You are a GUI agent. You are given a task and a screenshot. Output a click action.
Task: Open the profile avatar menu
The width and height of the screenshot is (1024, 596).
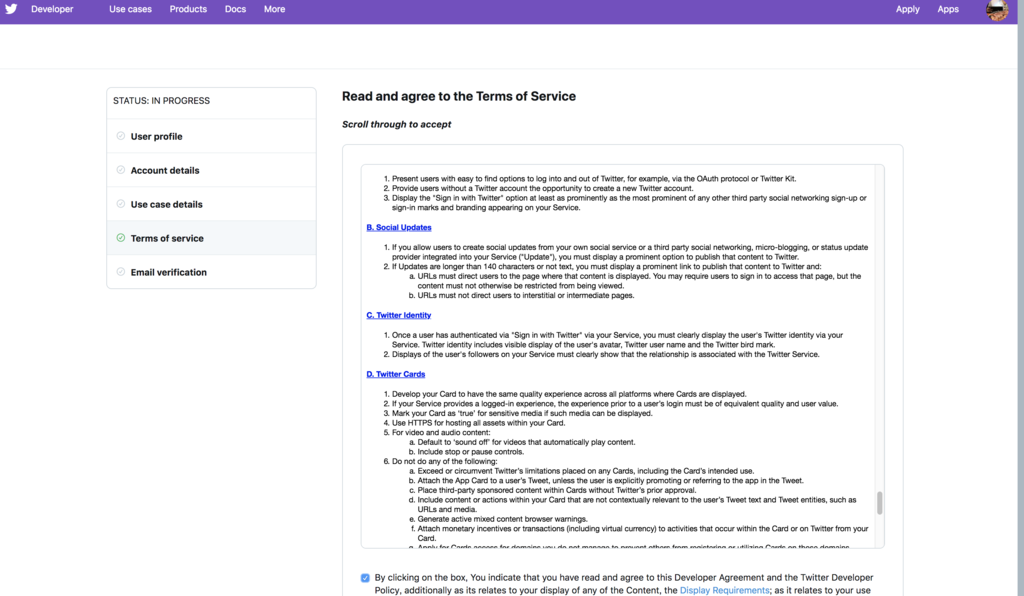tap(997, 10)
